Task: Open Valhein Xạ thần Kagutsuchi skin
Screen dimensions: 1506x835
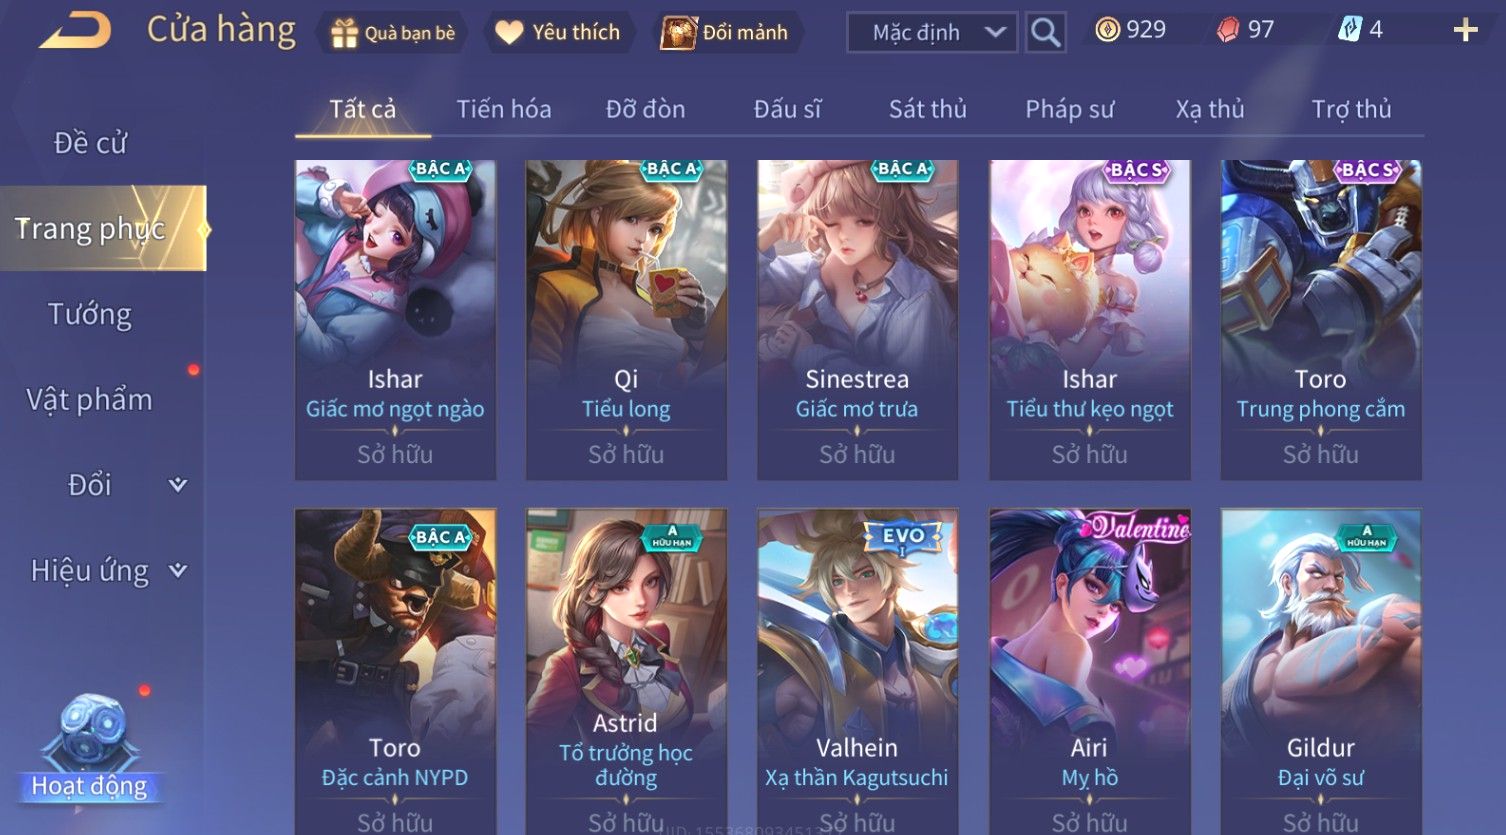Action: 857,670
